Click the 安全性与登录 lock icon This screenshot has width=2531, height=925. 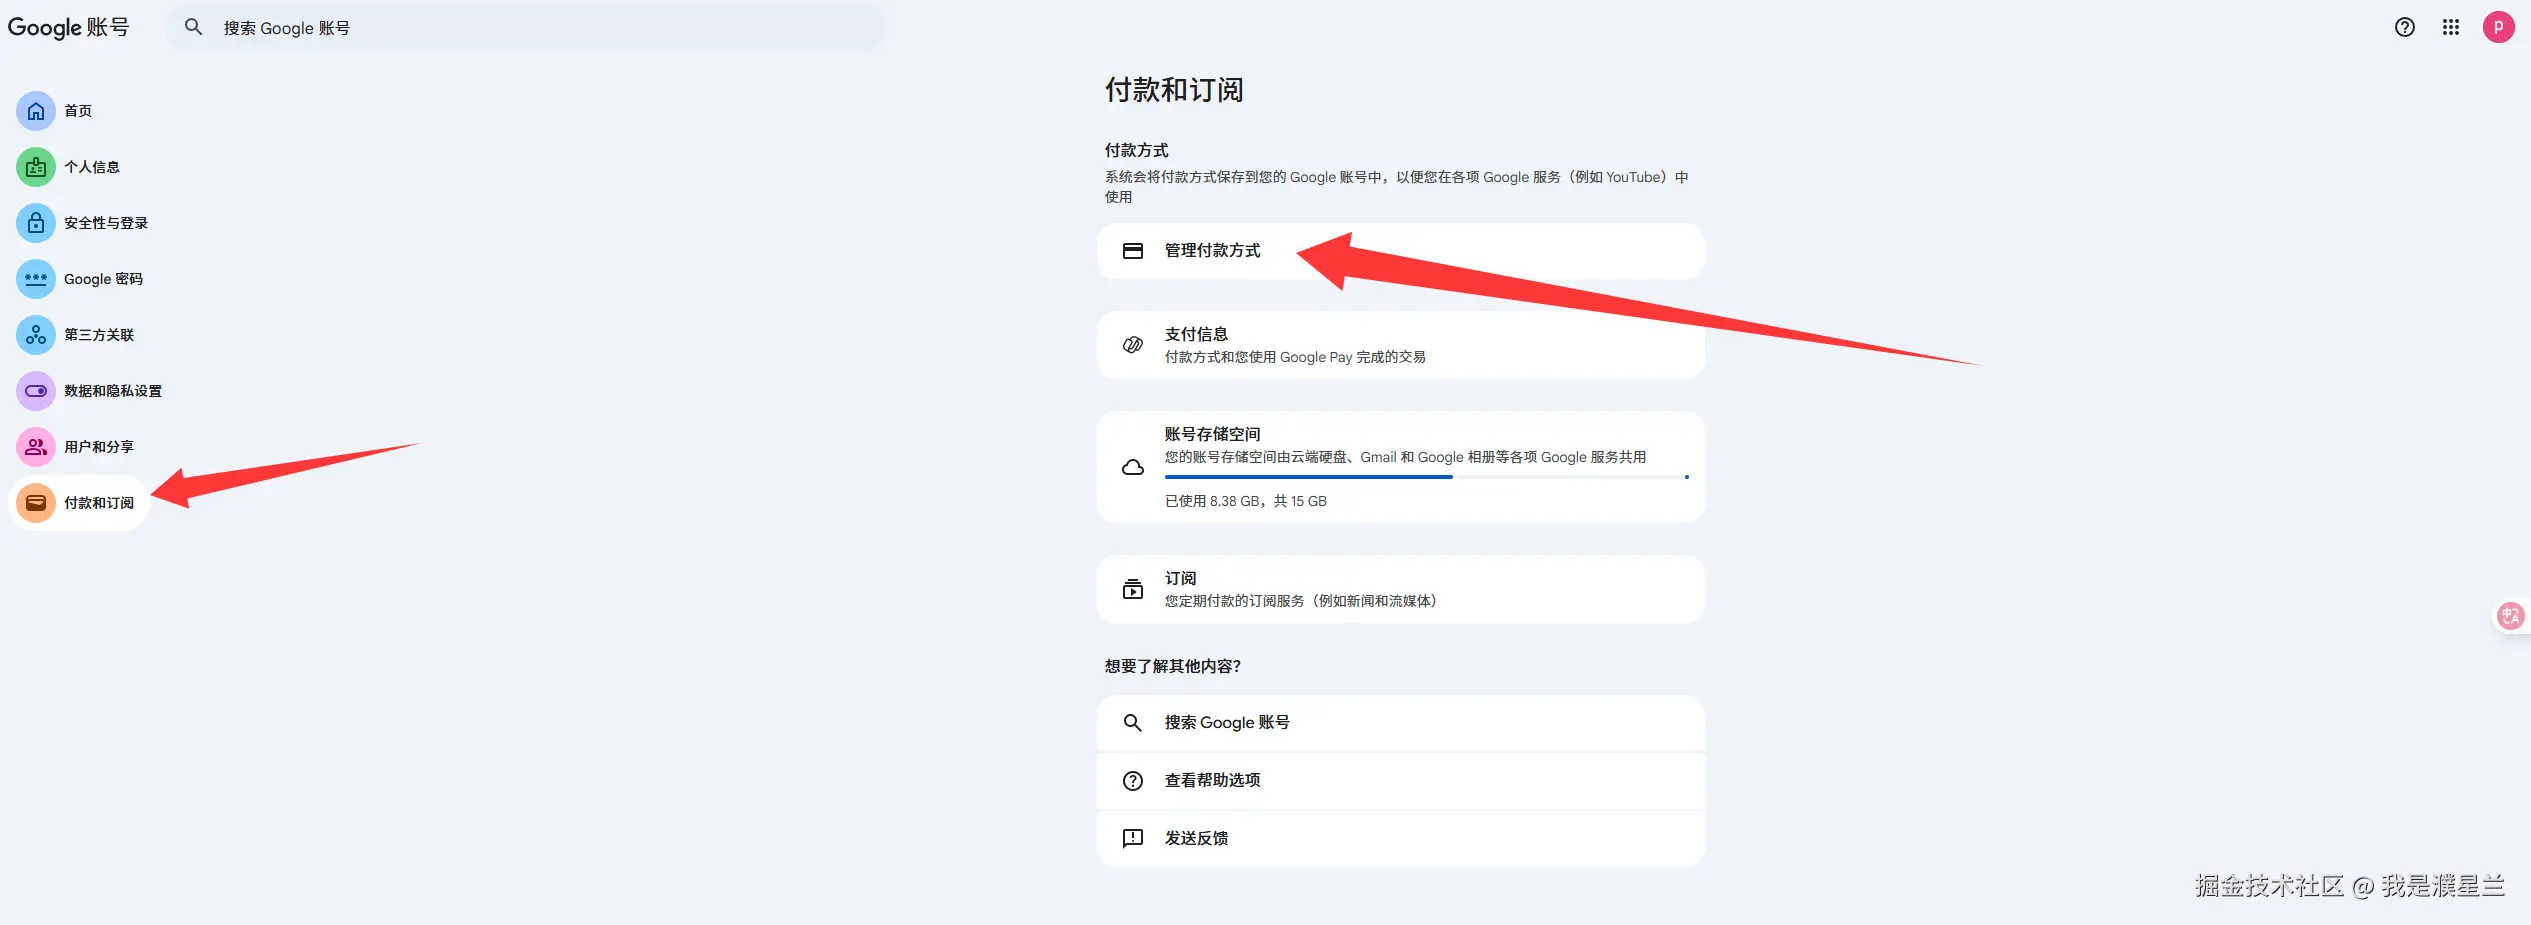[35, 223]
